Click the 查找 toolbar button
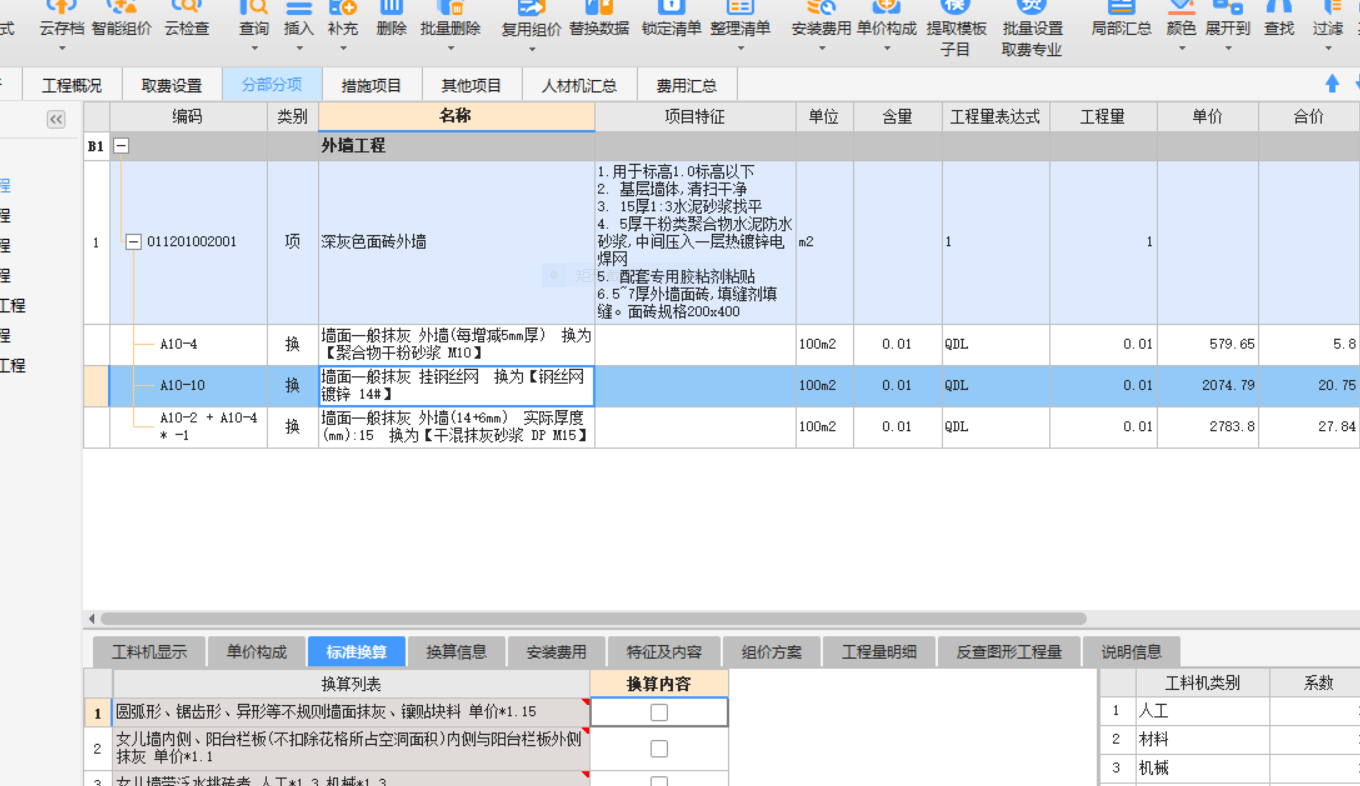The width and height of the screenshot is (1360, 786). tap(1279, 20)
